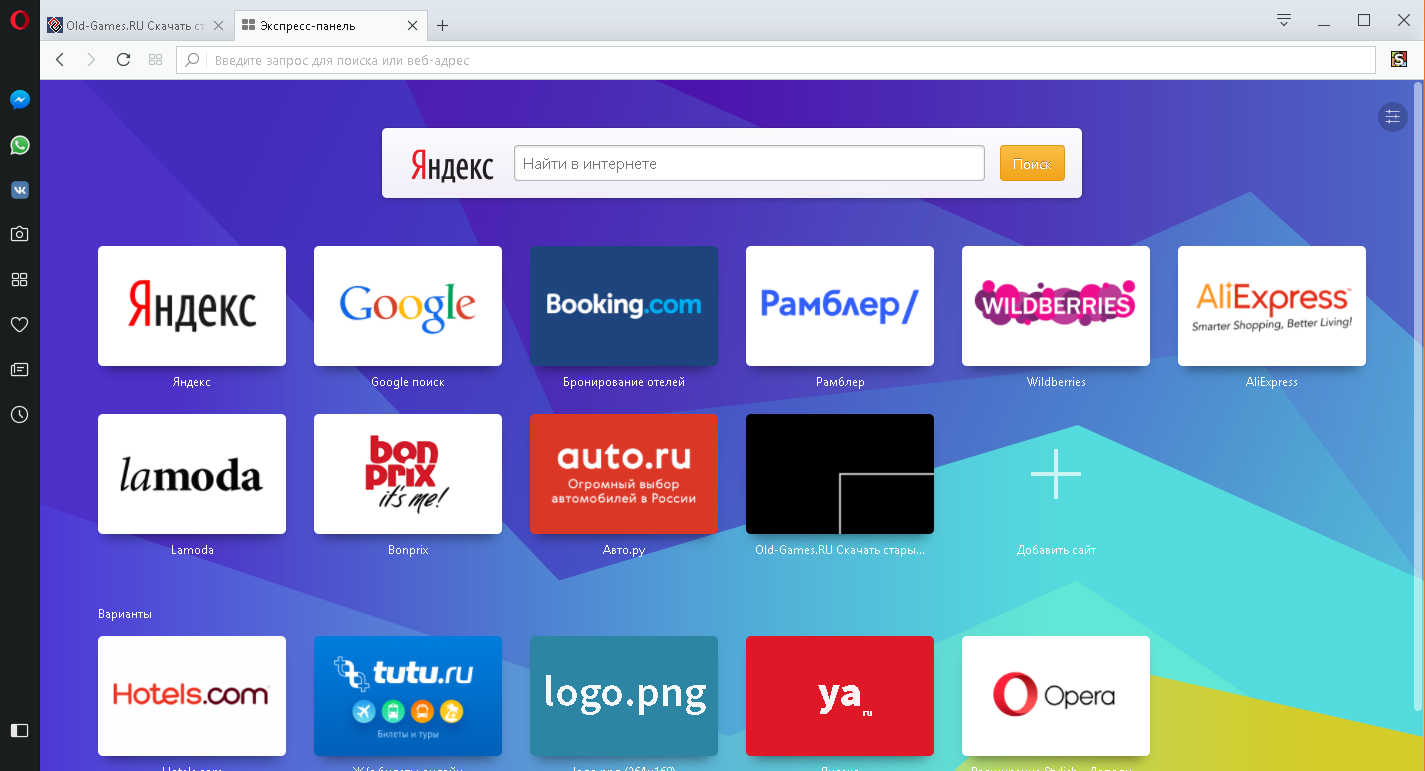Close the Old-Games.RU tab

(x=219, y=25)
